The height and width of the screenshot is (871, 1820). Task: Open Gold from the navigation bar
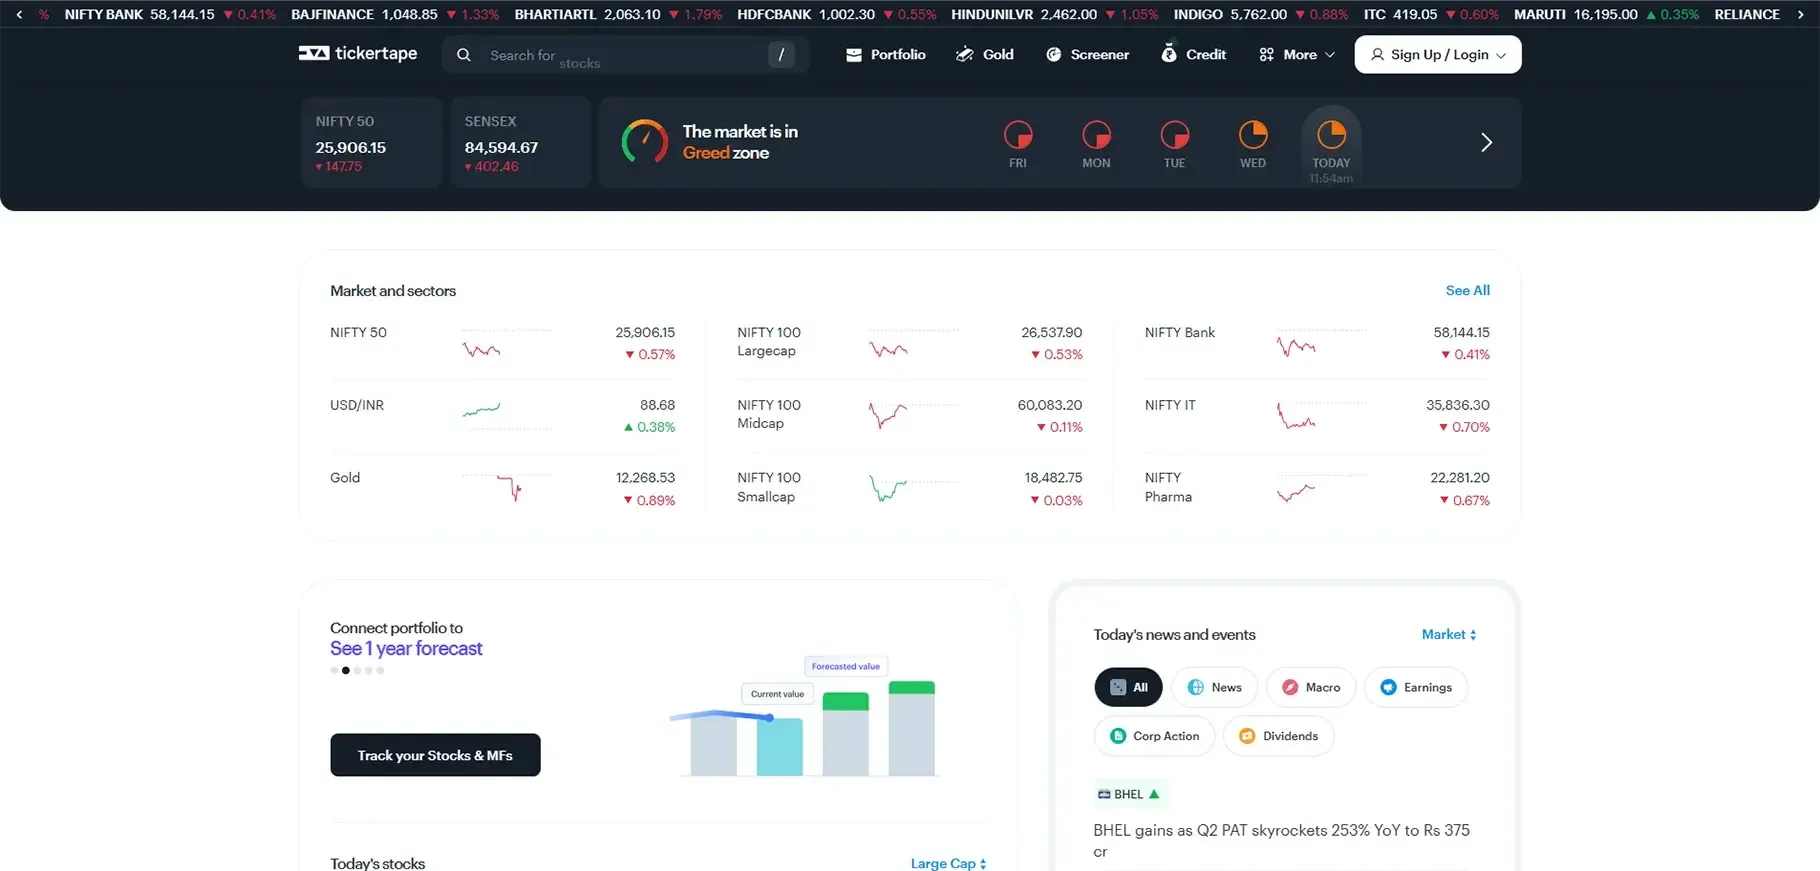[985, 55]
